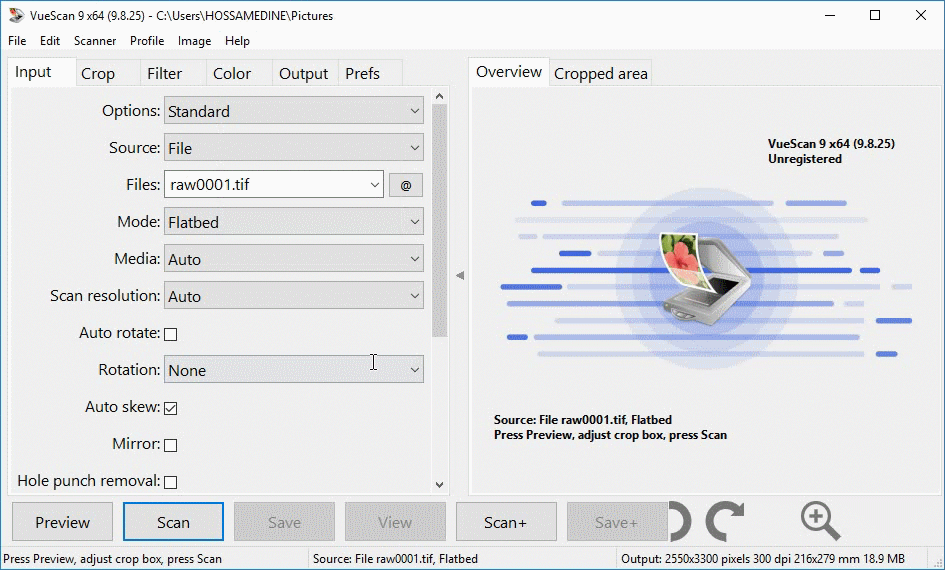Click the @ button next to Files

406,185
